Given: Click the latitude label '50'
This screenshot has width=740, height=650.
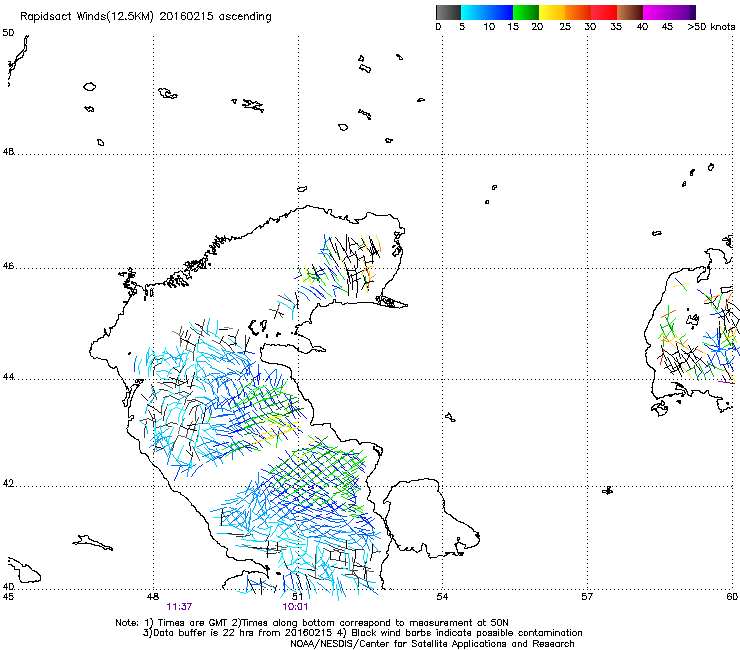Looking at the screenshot, I should point(8,33).
